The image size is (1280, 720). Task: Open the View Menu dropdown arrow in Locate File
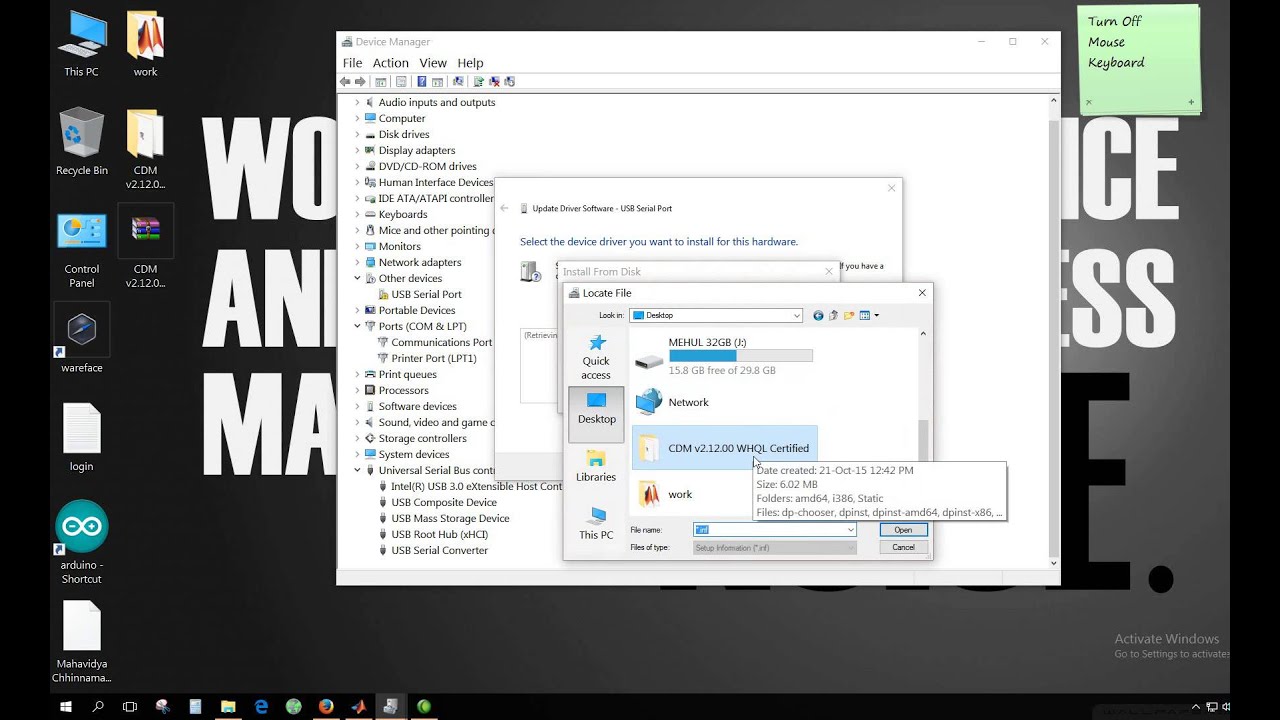(x=877, y=316)
